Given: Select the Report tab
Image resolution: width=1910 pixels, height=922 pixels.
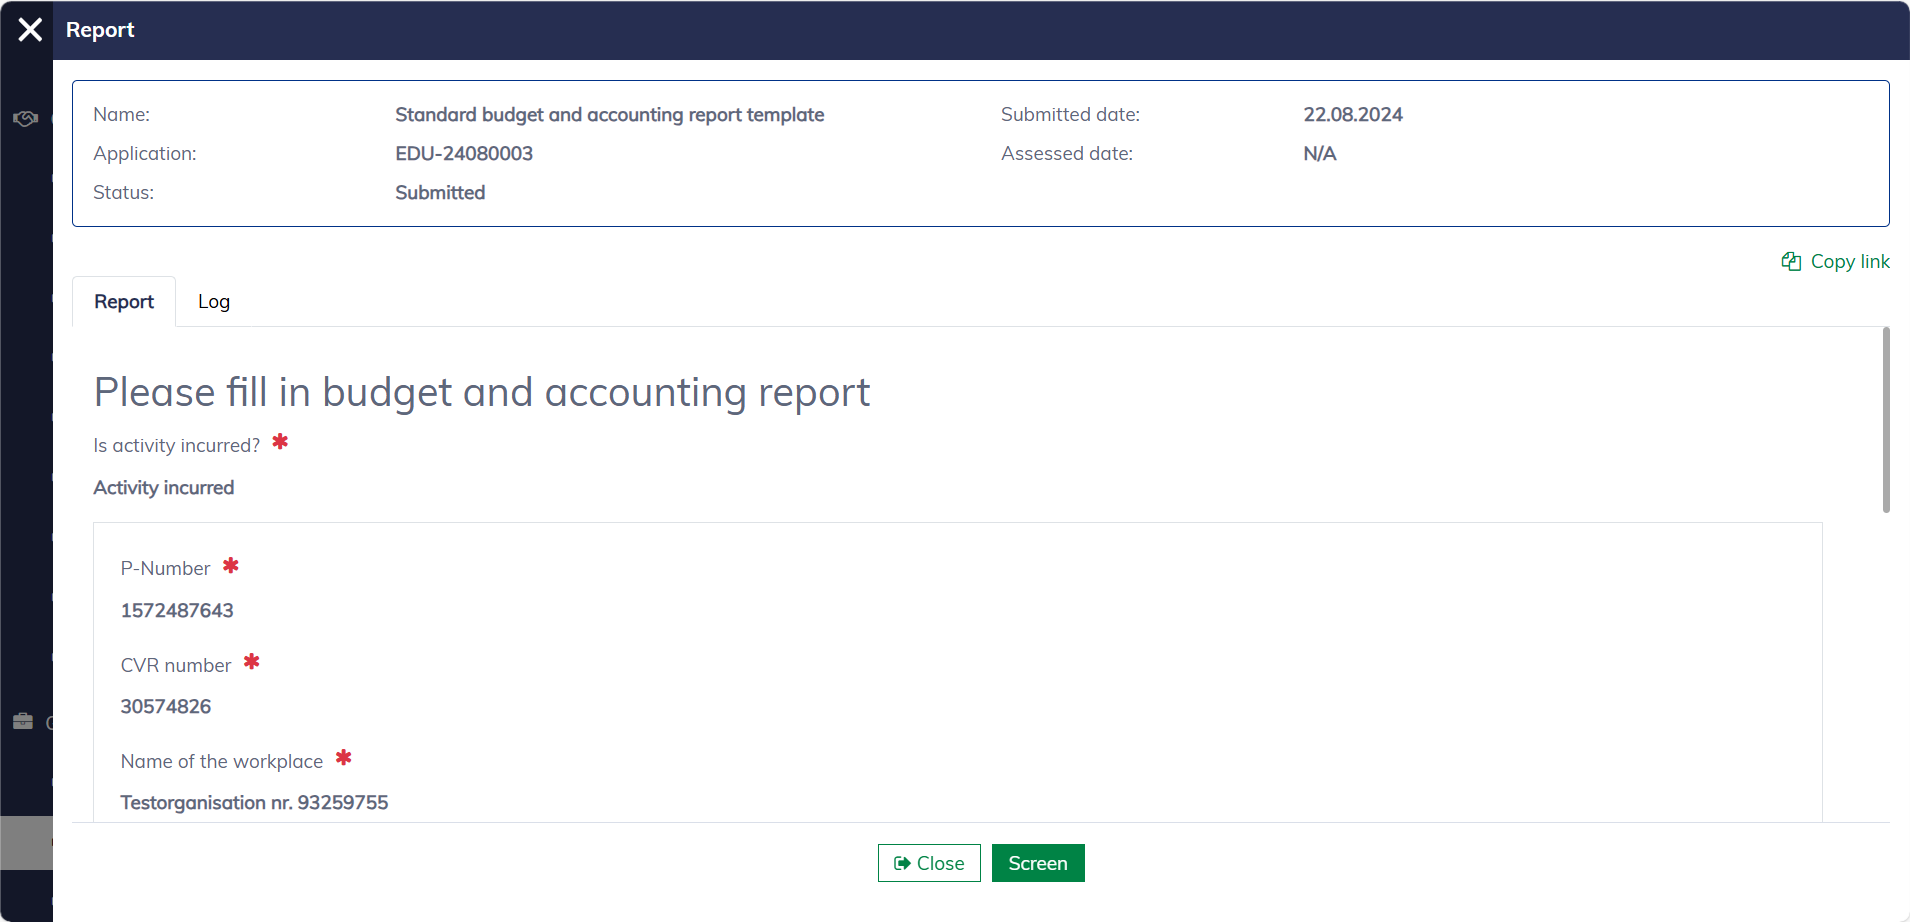Looking at the screenshot, I should click(x=124, y=302).
